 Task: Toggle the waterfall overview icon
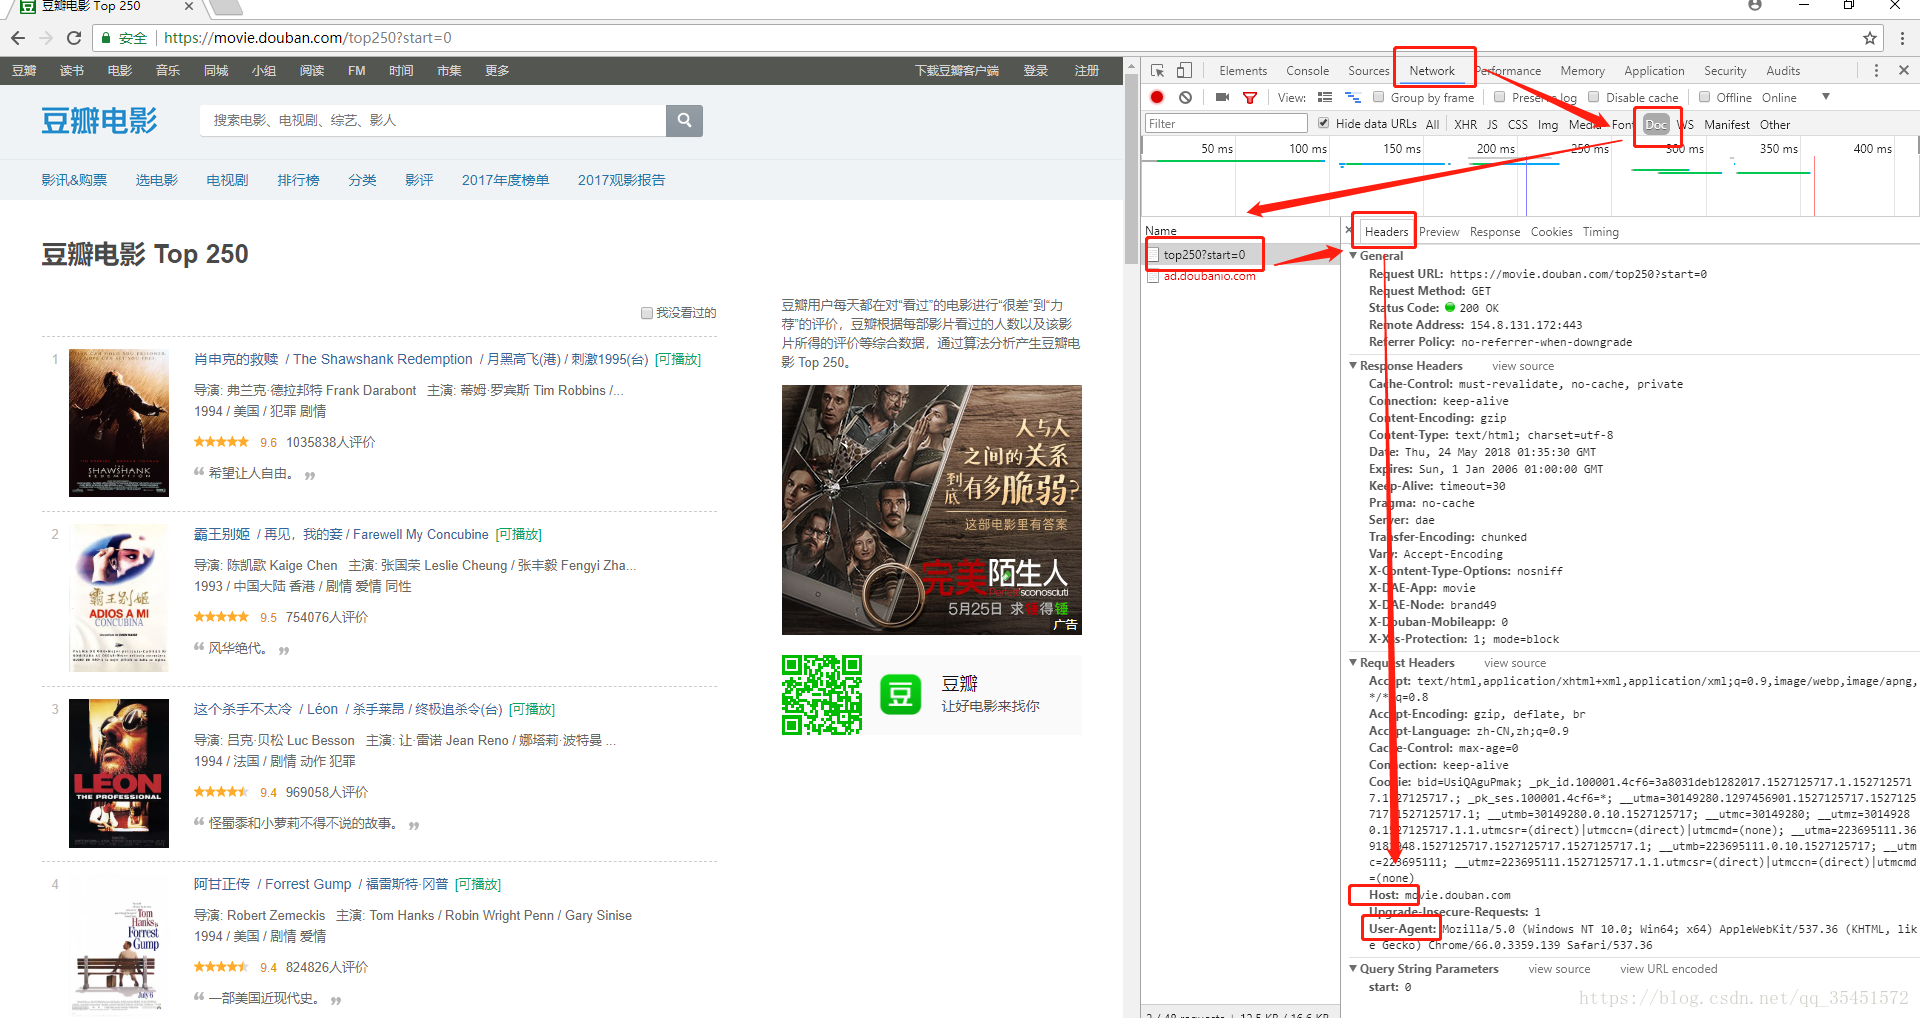tap(1353, 97)
